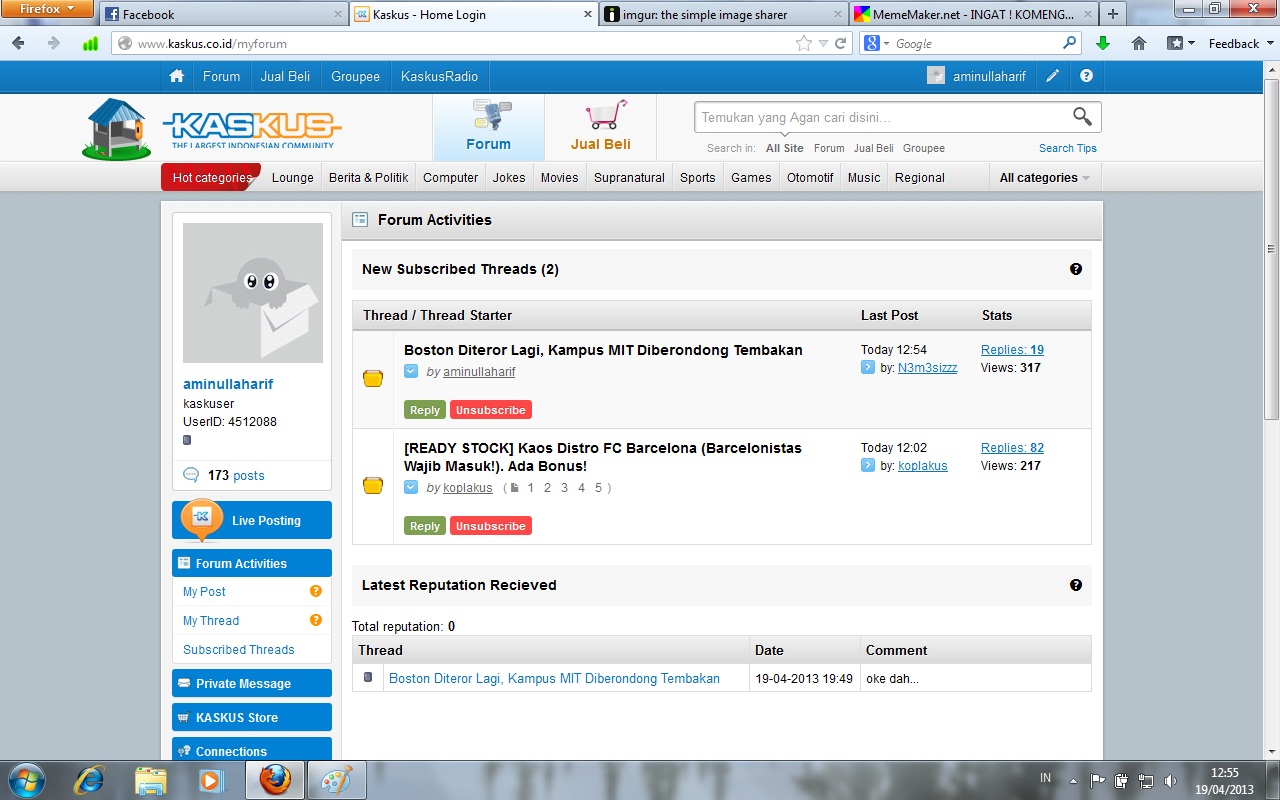Open the Search Tips link
The image size is (1280, 800).
coord(1068,148)
